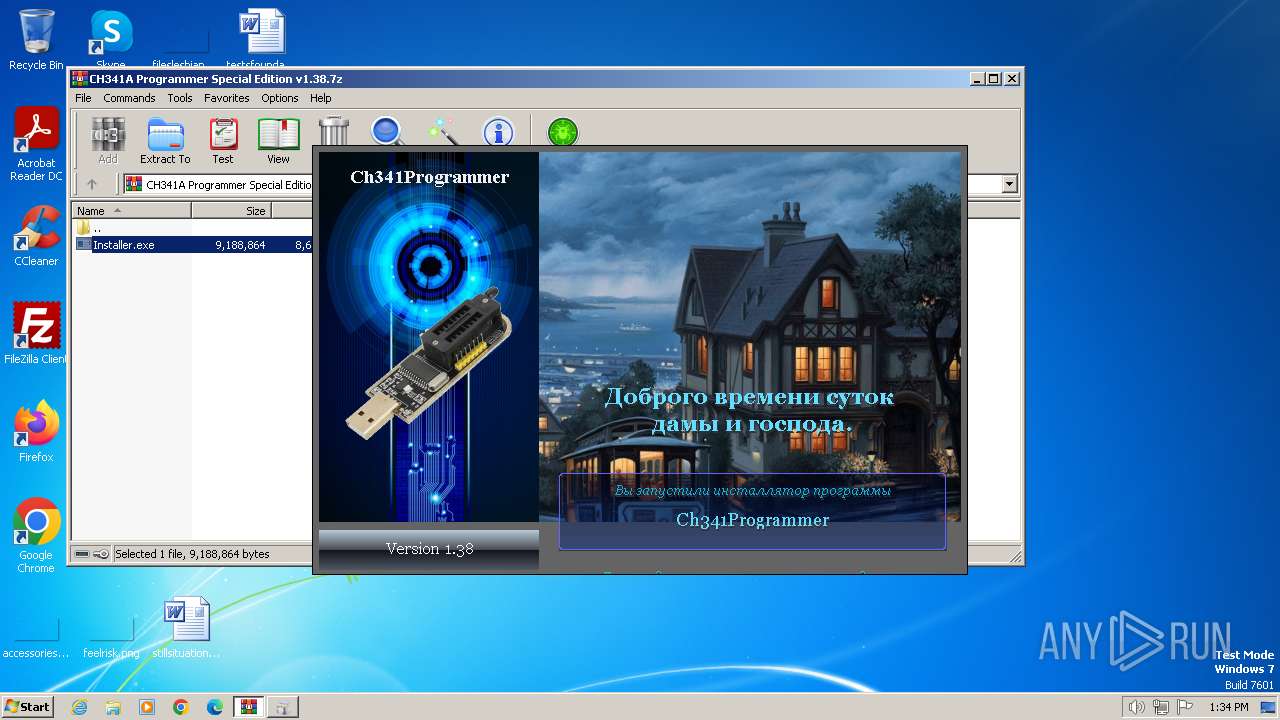Click the Add toolbar icon in WinRAR
The width and height of the screenshot is (1280, 720).
pos(108,140)
